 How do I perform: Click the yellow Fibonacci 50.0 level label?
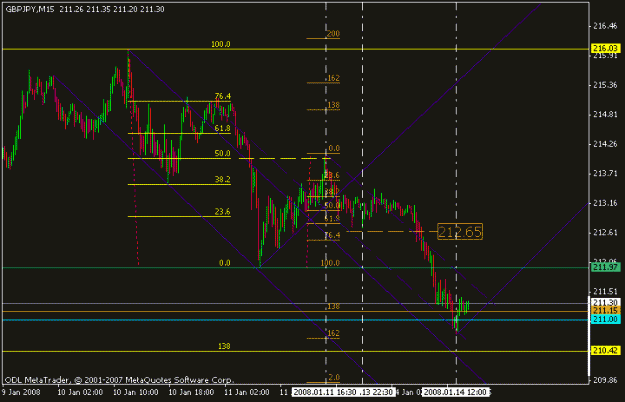pos(222,153)
